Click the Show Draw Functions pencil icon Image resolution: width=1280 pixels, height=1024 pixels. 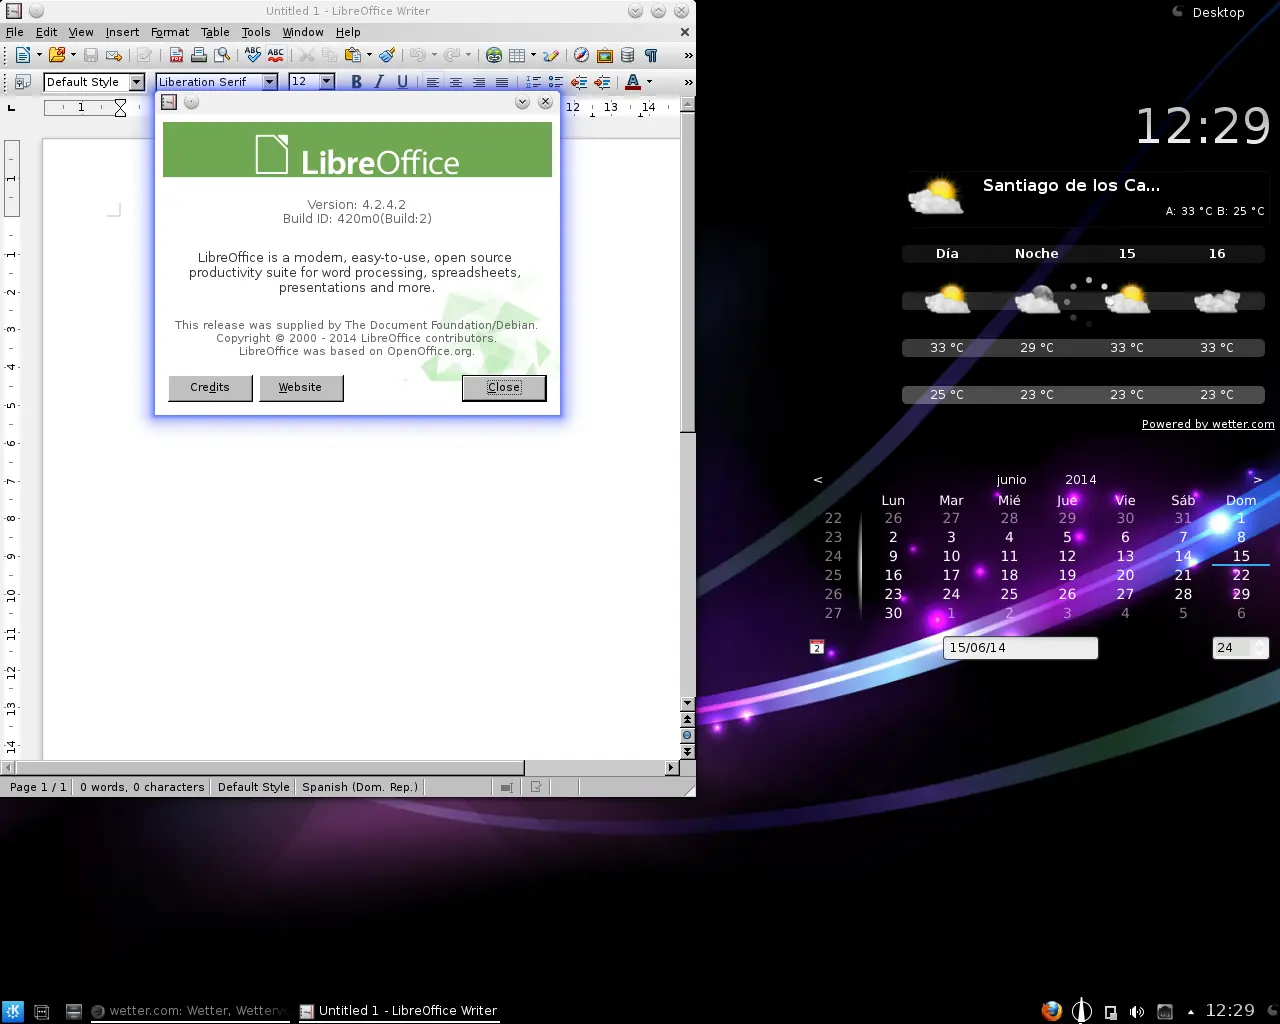[x=551, y=55]
